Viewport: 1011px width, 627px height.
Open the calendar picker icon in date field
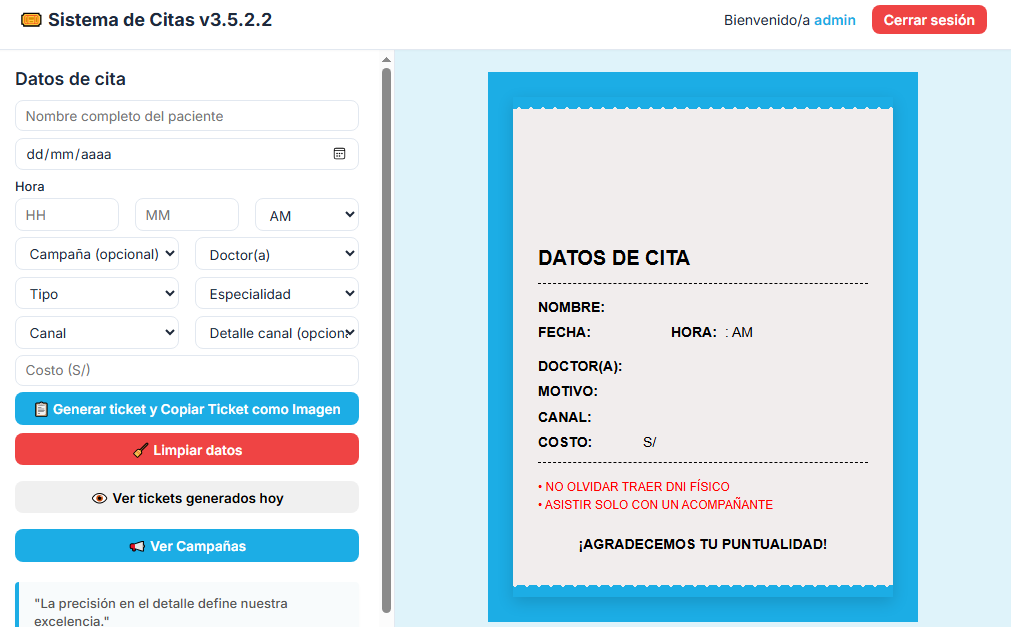pyautogui.click(x=339, y=154)
